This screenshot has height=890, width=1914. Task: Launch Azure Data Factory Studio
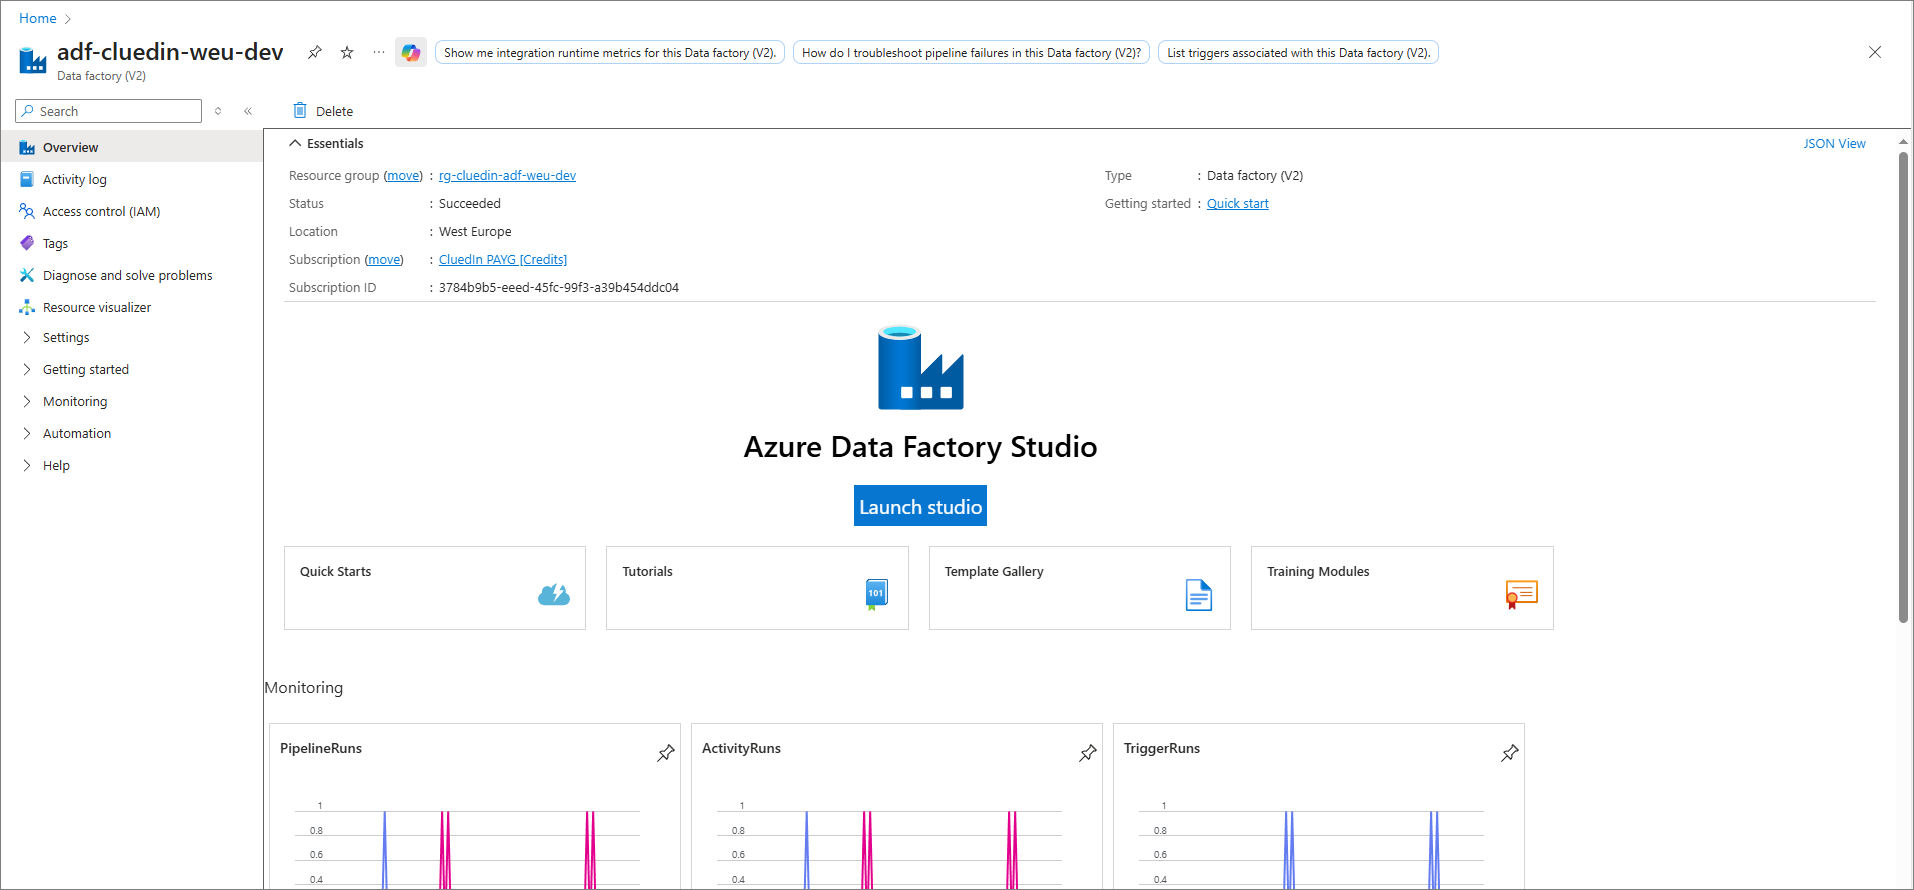920,506
